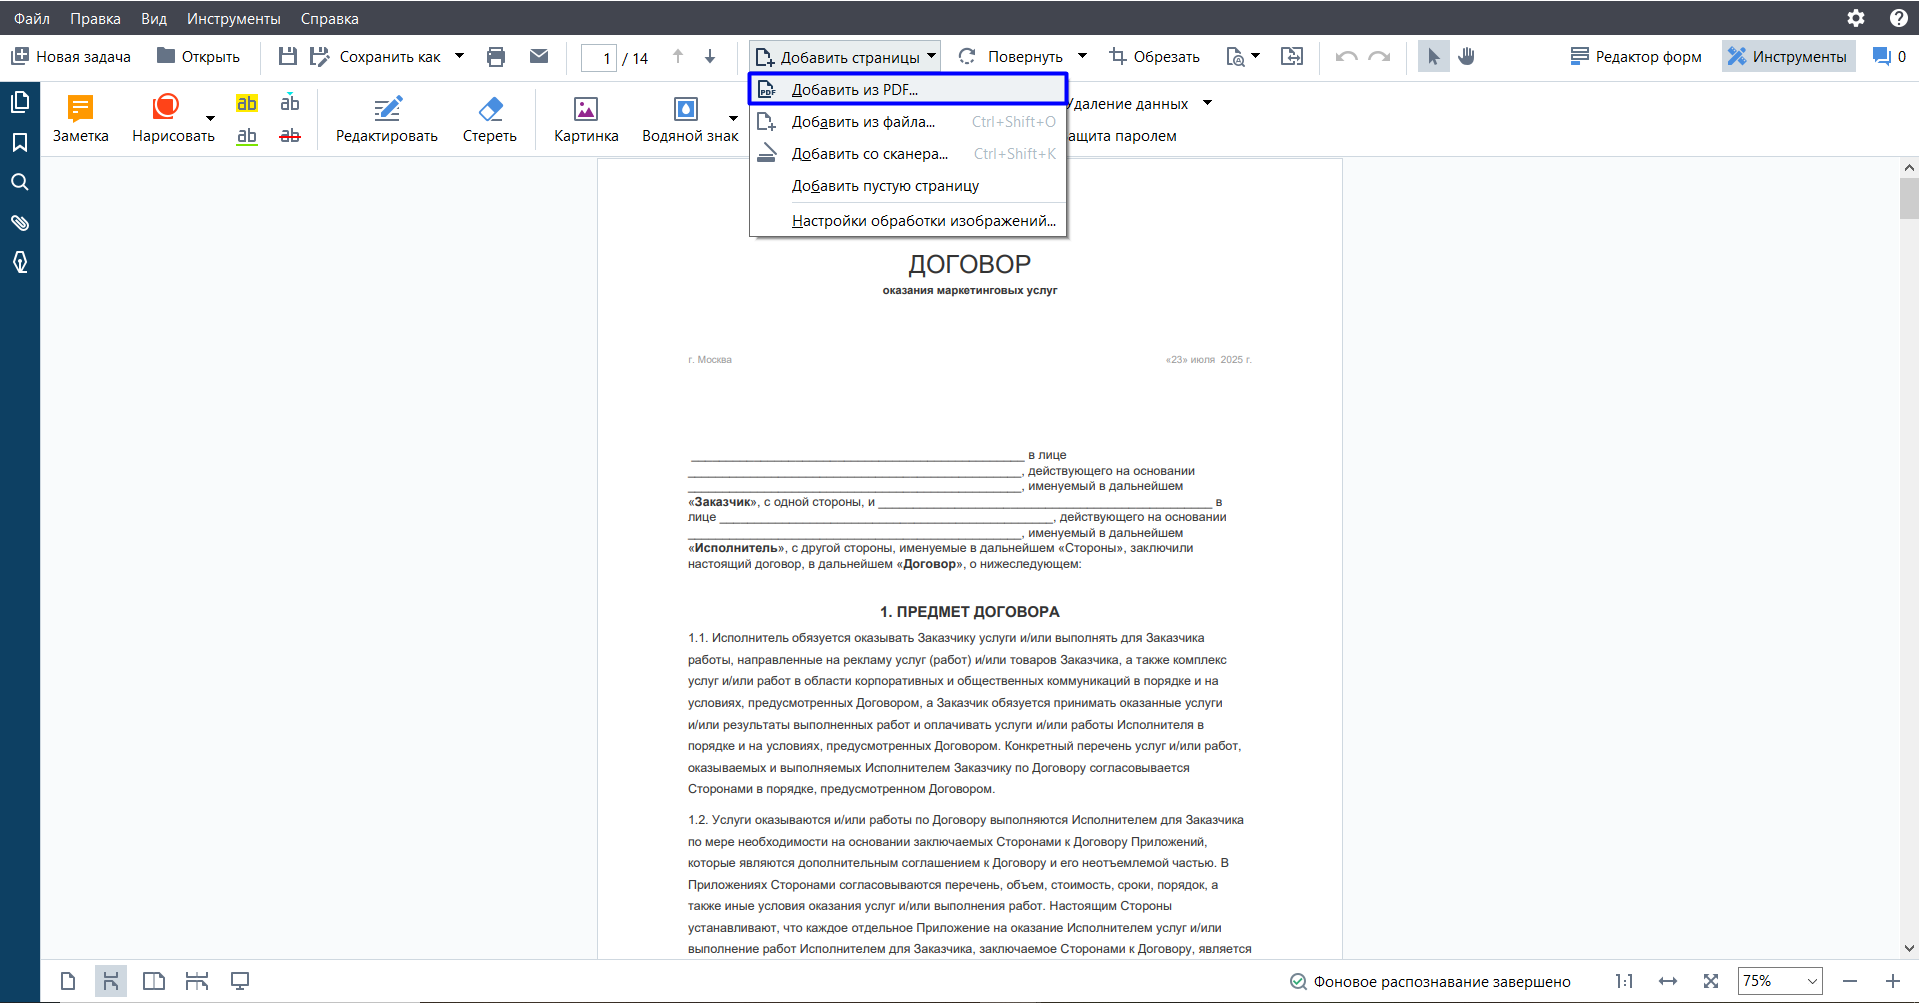Go to the previous page with the up arrow
Screen dimensions: 1919x1003
point(678,56)
